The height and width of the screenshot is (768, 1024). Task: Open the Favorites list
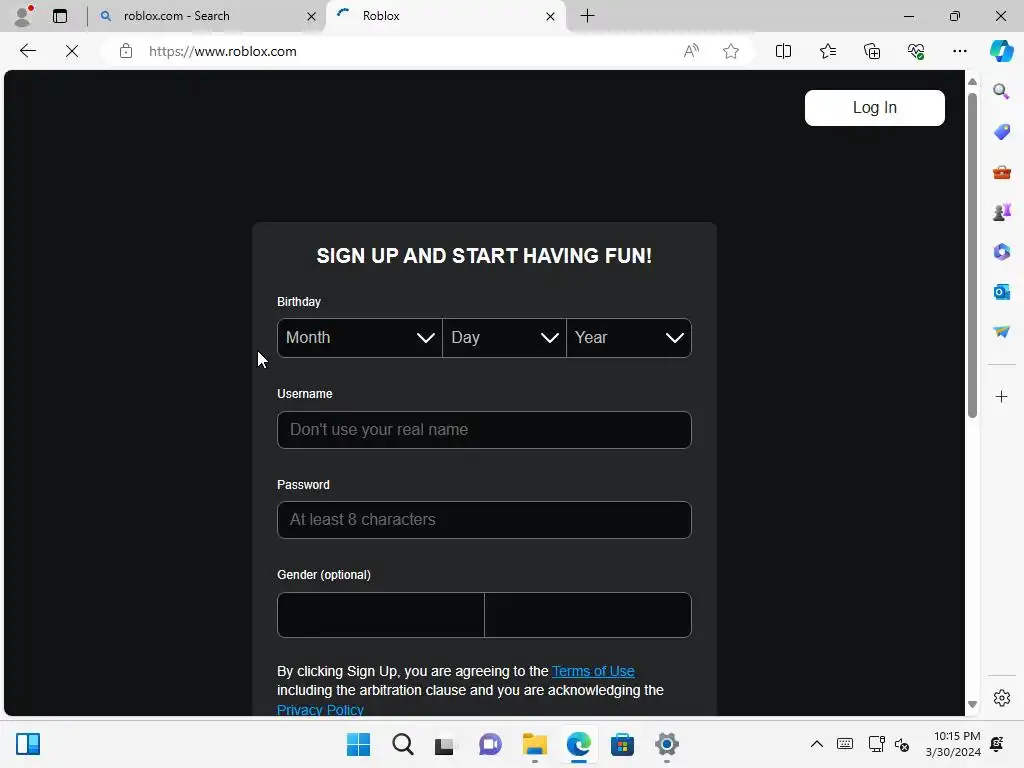pyautogui.click(x=827, y=51)
